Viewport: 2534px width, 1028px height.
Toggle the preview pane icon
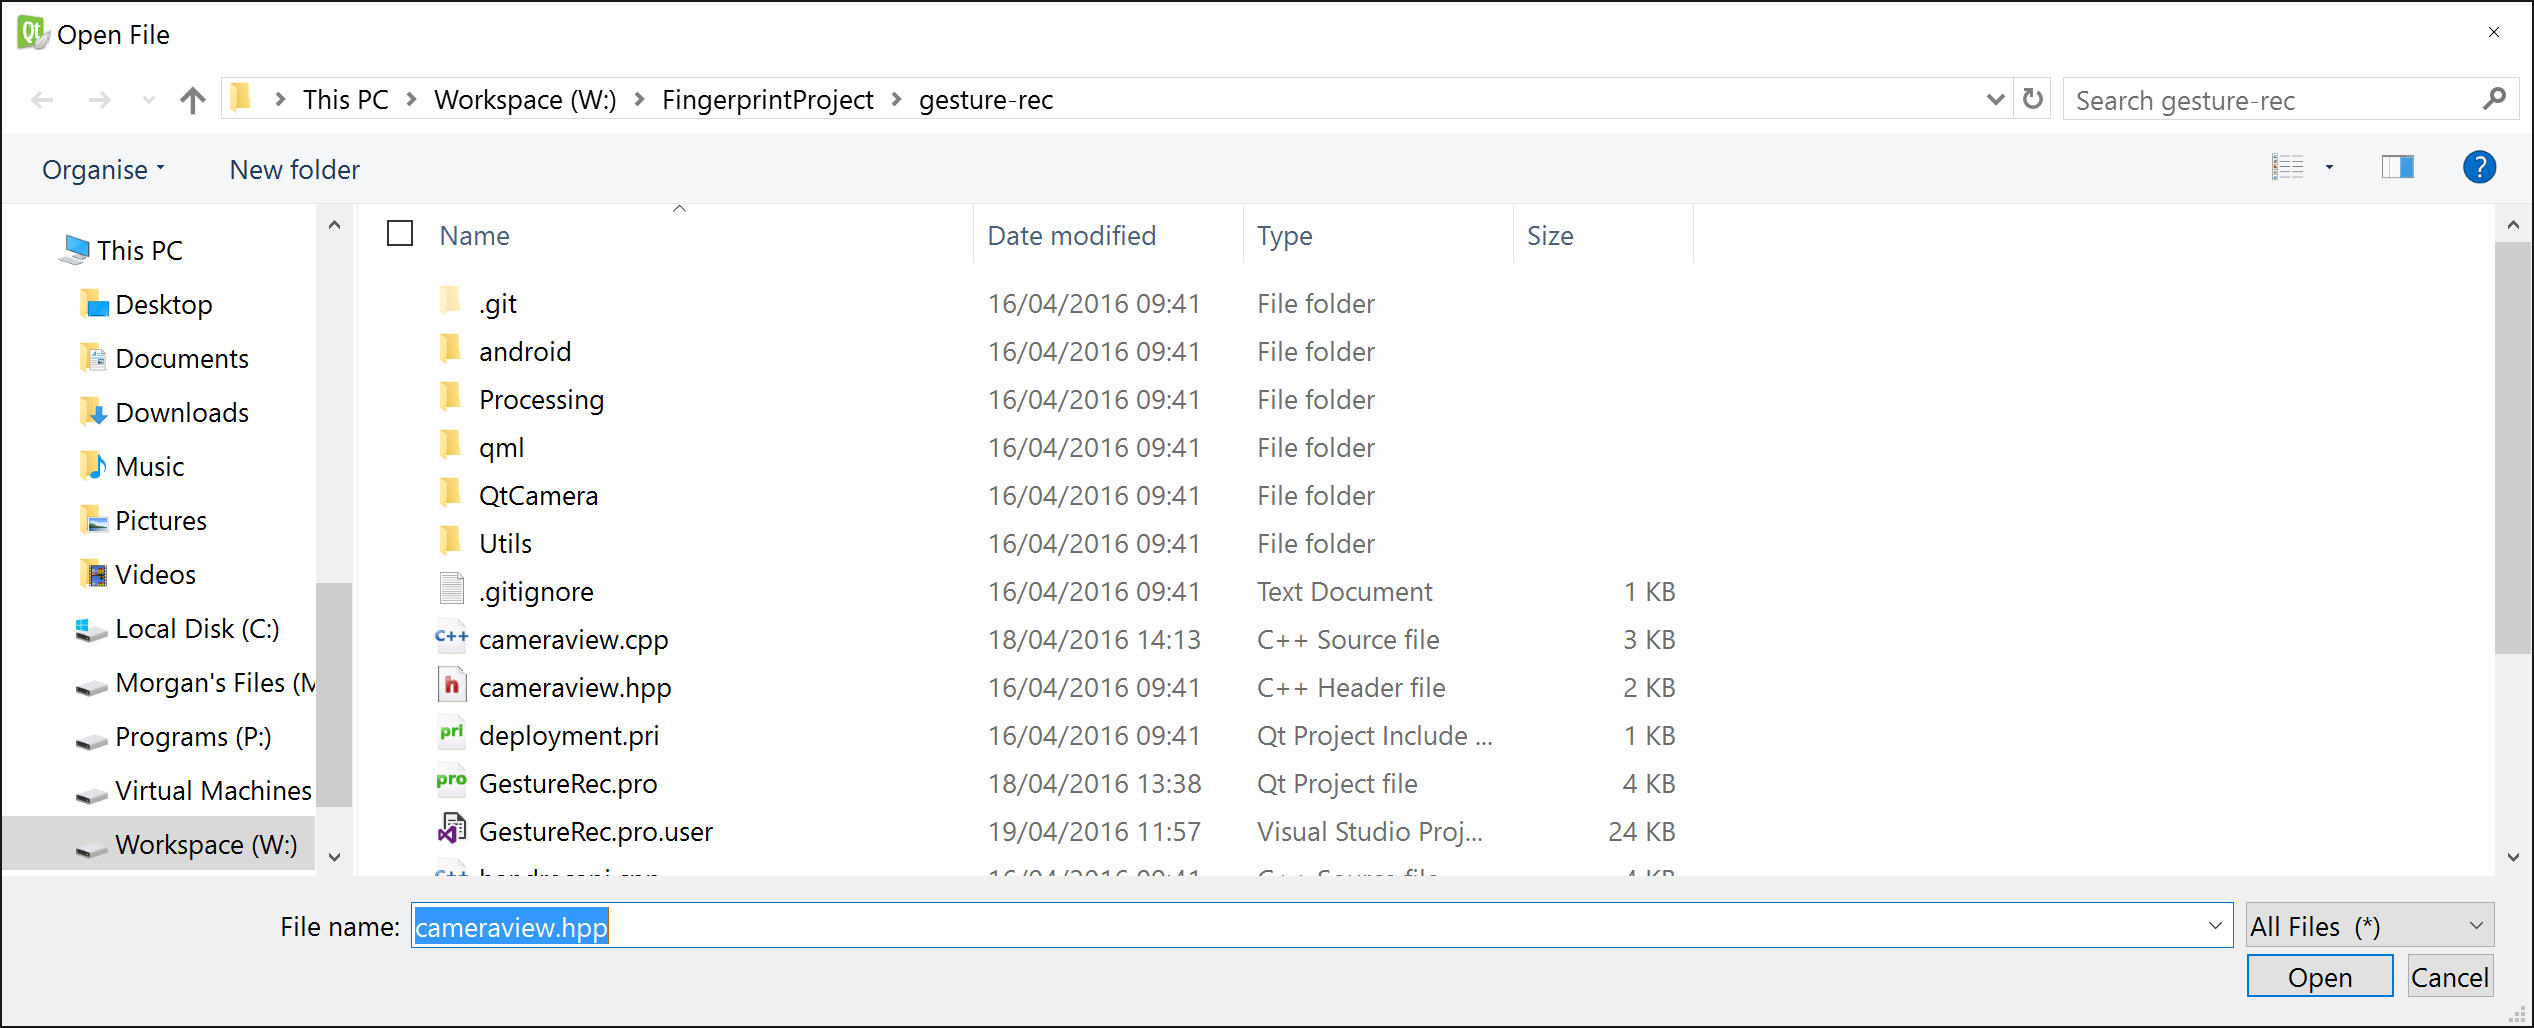pos(2397,168)
